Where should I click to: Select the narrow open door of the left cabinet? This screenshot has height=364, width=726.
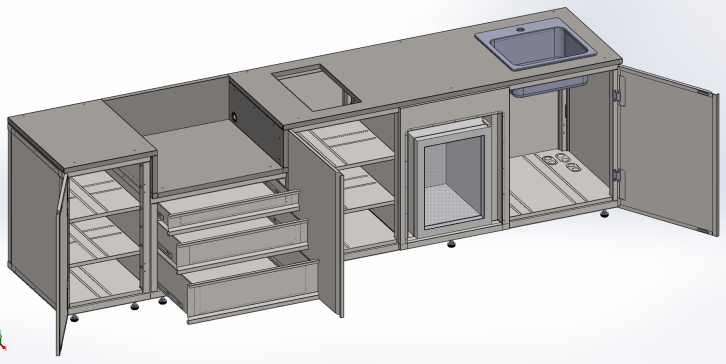point(62,265)
